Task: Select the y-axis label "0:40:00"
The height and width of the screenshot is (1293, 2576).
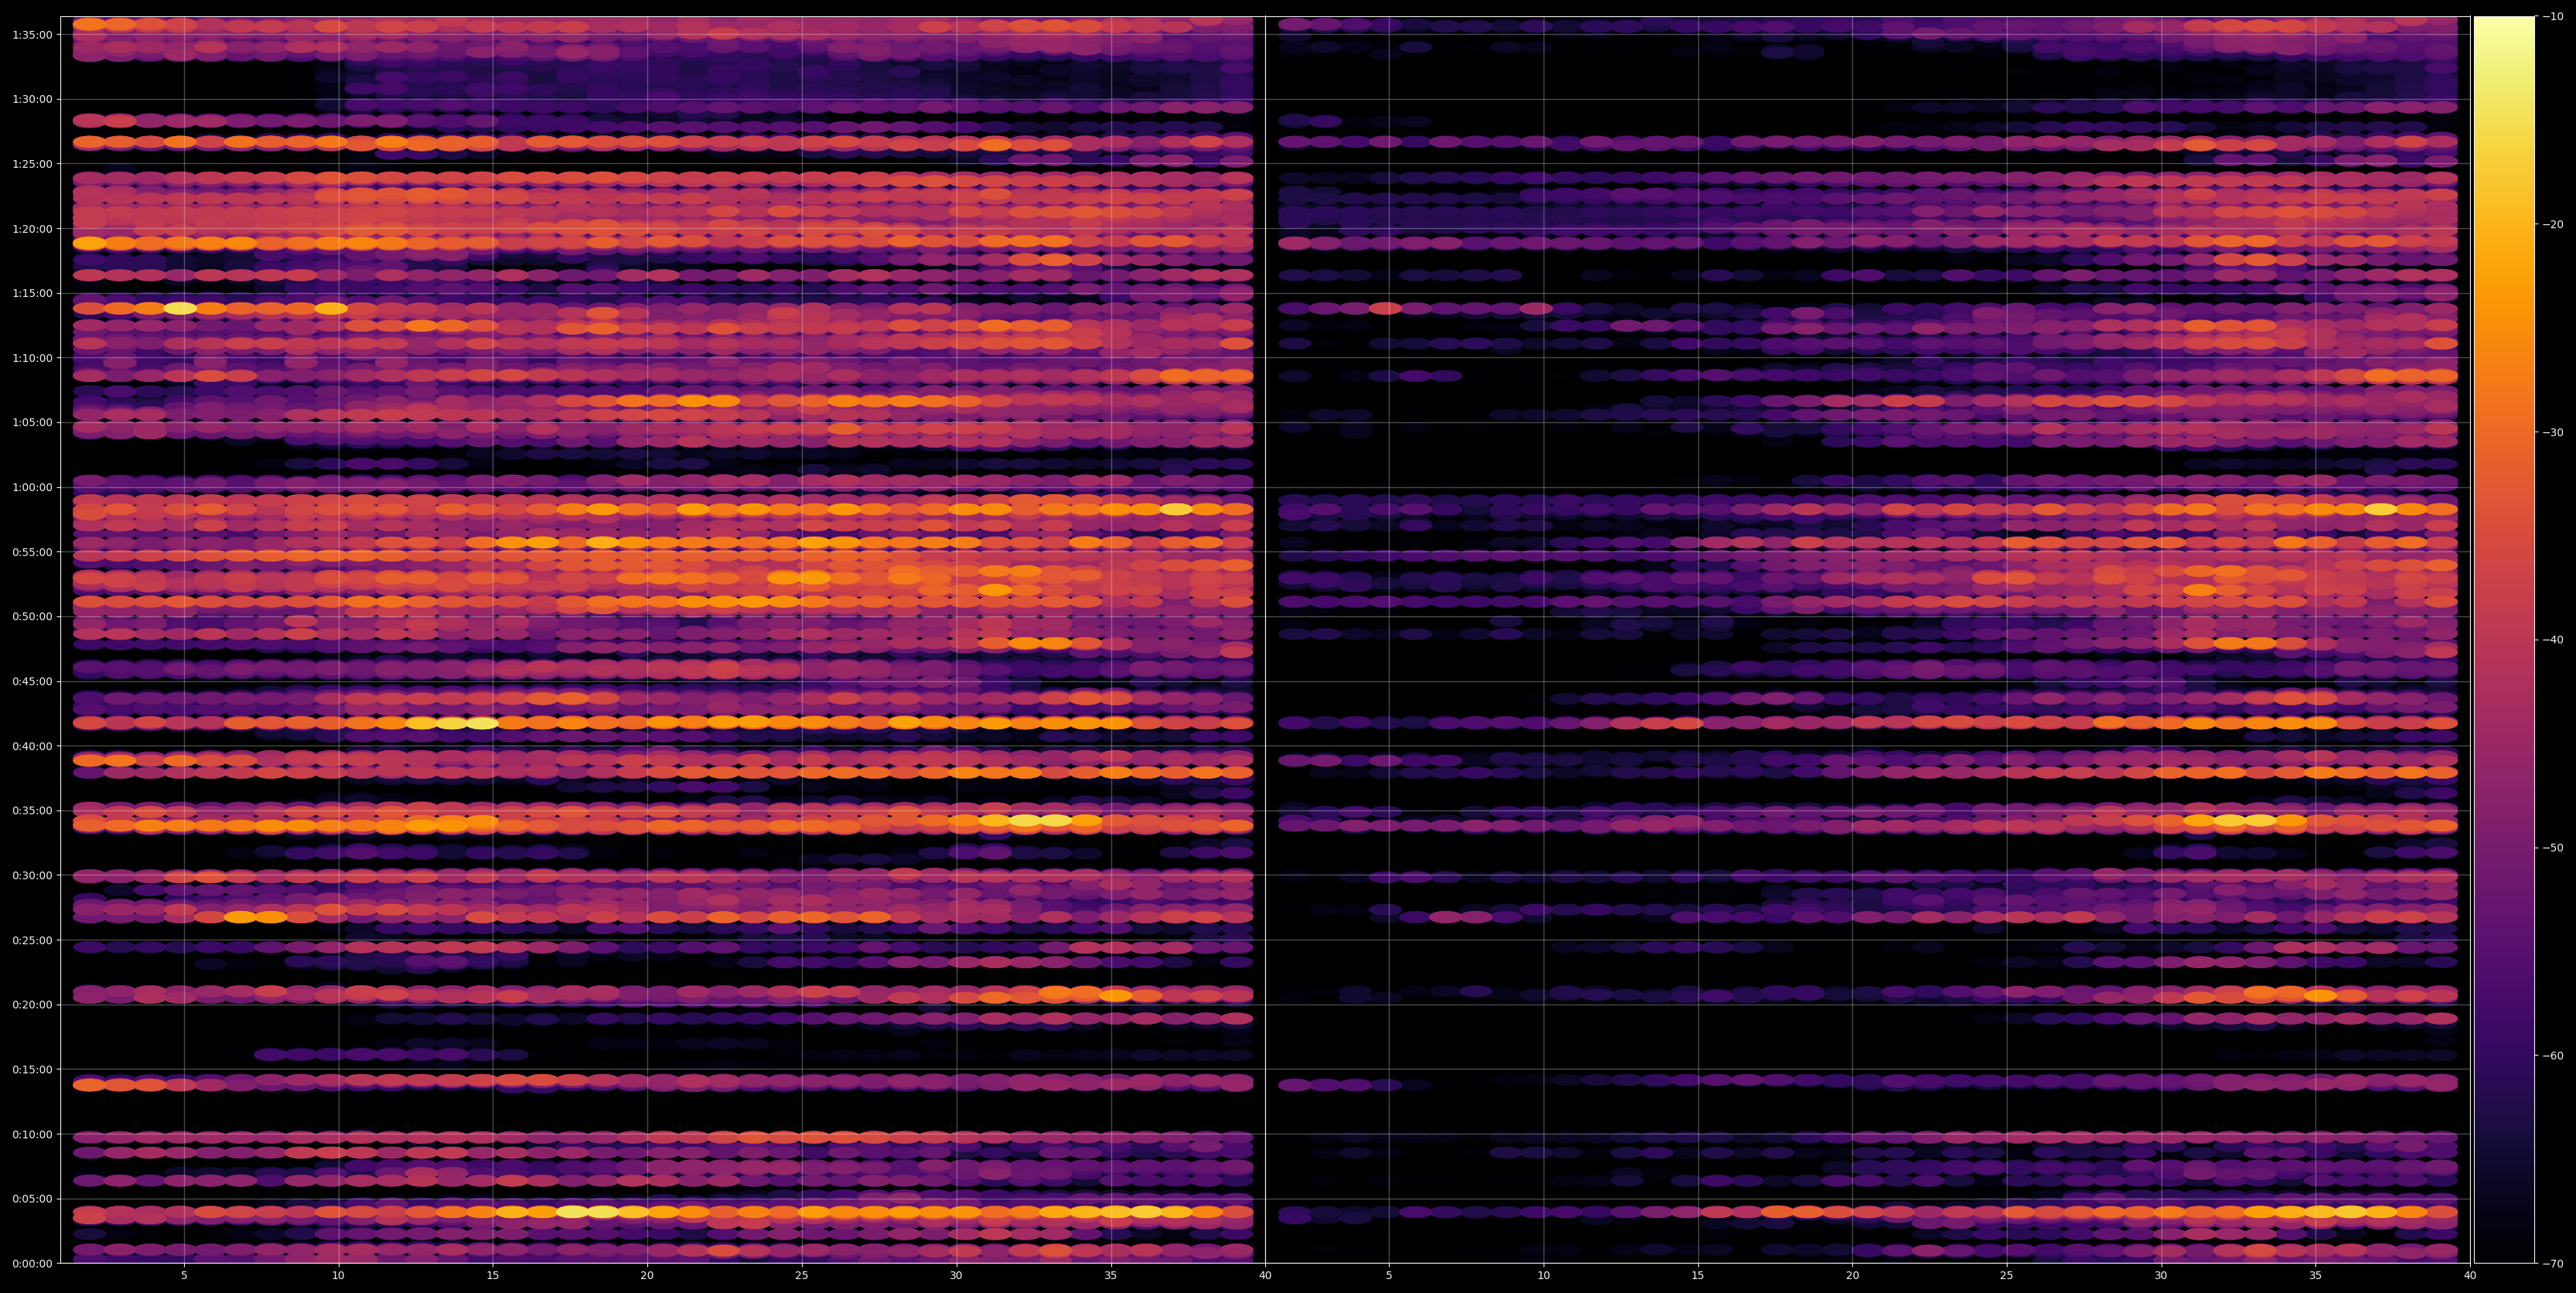Action: click(32, 746)
